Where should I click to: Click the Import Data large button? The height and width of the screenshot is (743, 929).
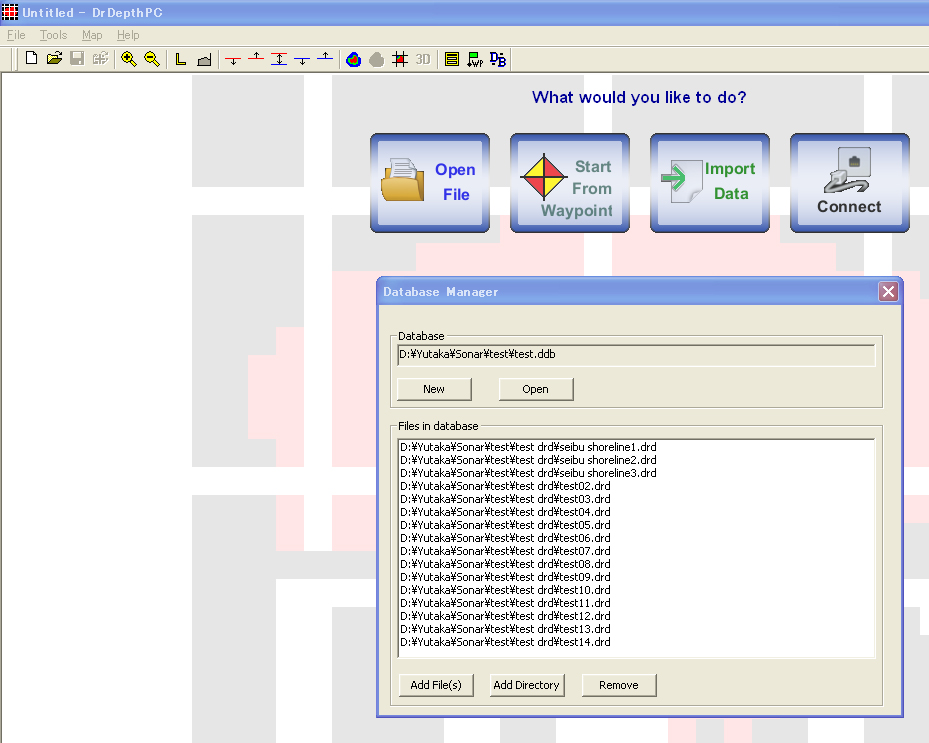click(710, 182)
